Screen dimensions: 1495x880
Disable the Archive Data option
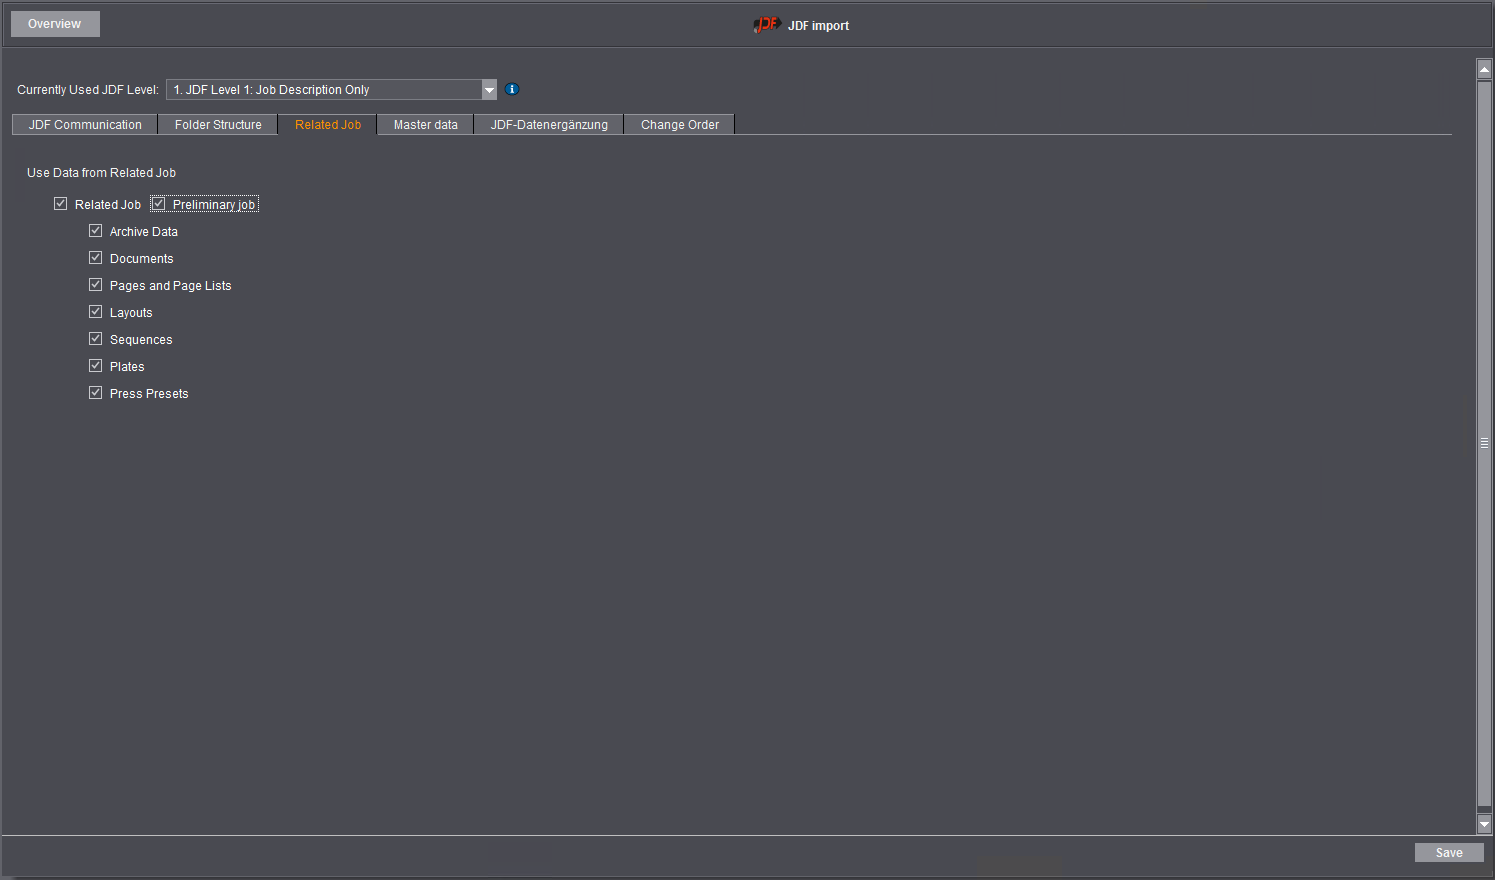(x=95, y=230)
